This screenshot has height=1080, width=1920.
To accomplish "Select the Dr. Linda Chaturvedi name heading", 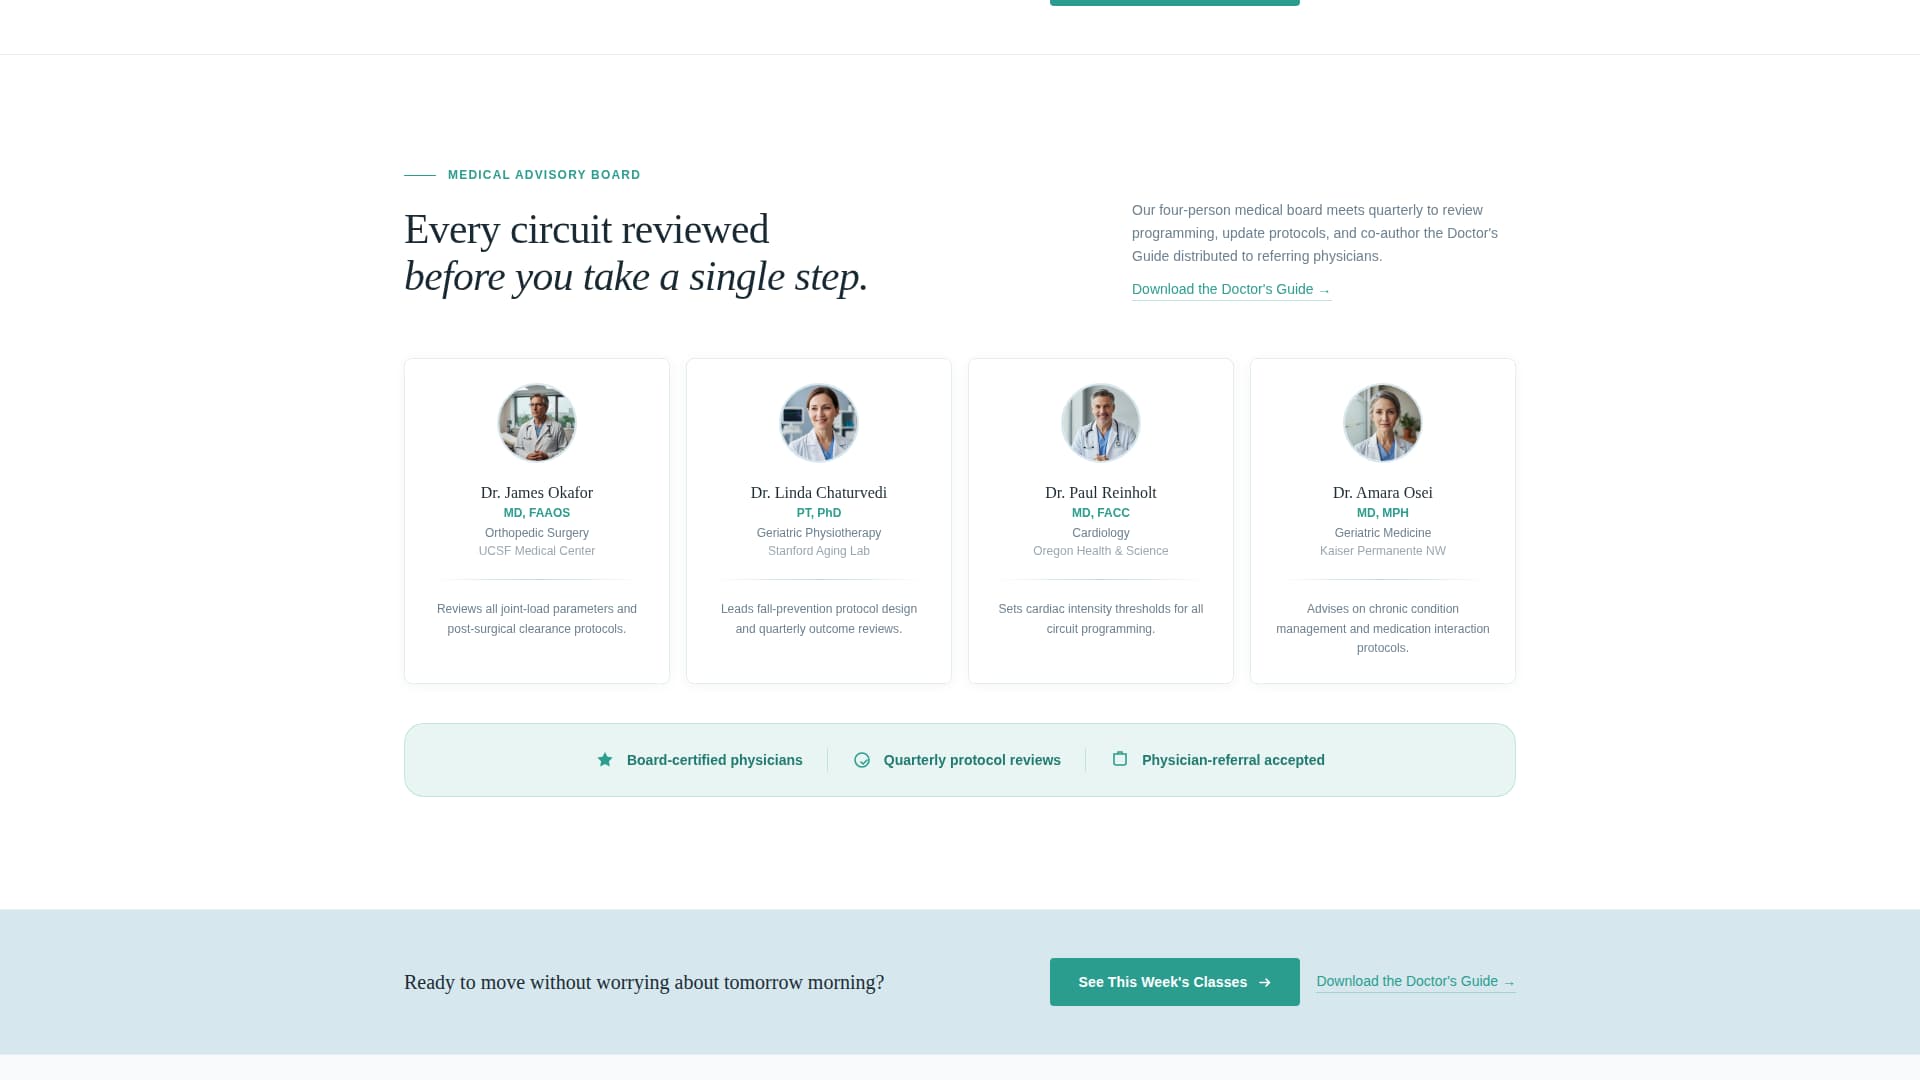I will tap(819, 493).
